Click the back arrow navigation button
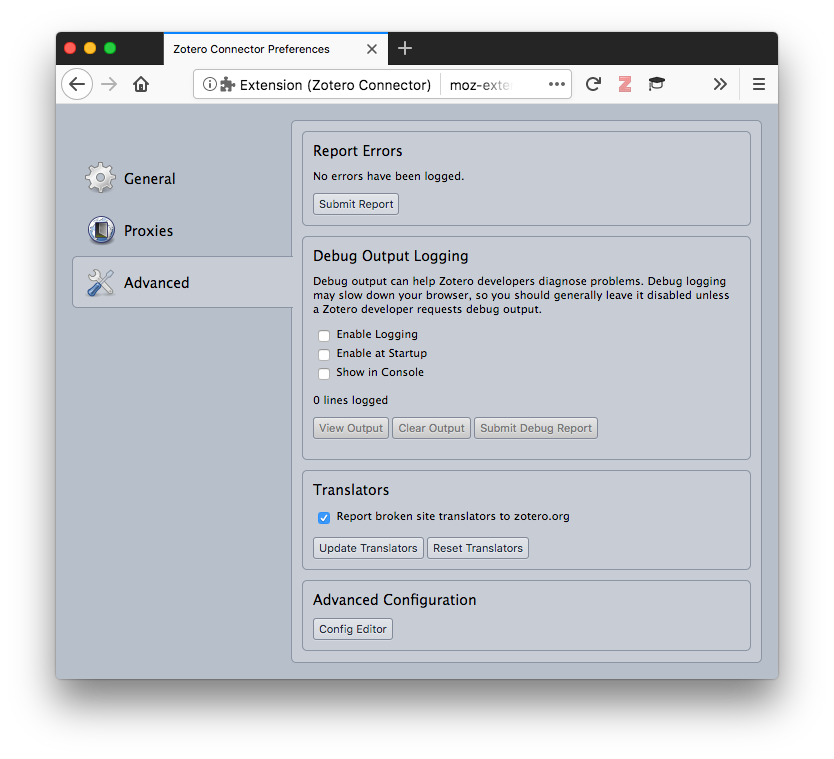The width and height of the screenshot is (834, 759). click(77, 84)
